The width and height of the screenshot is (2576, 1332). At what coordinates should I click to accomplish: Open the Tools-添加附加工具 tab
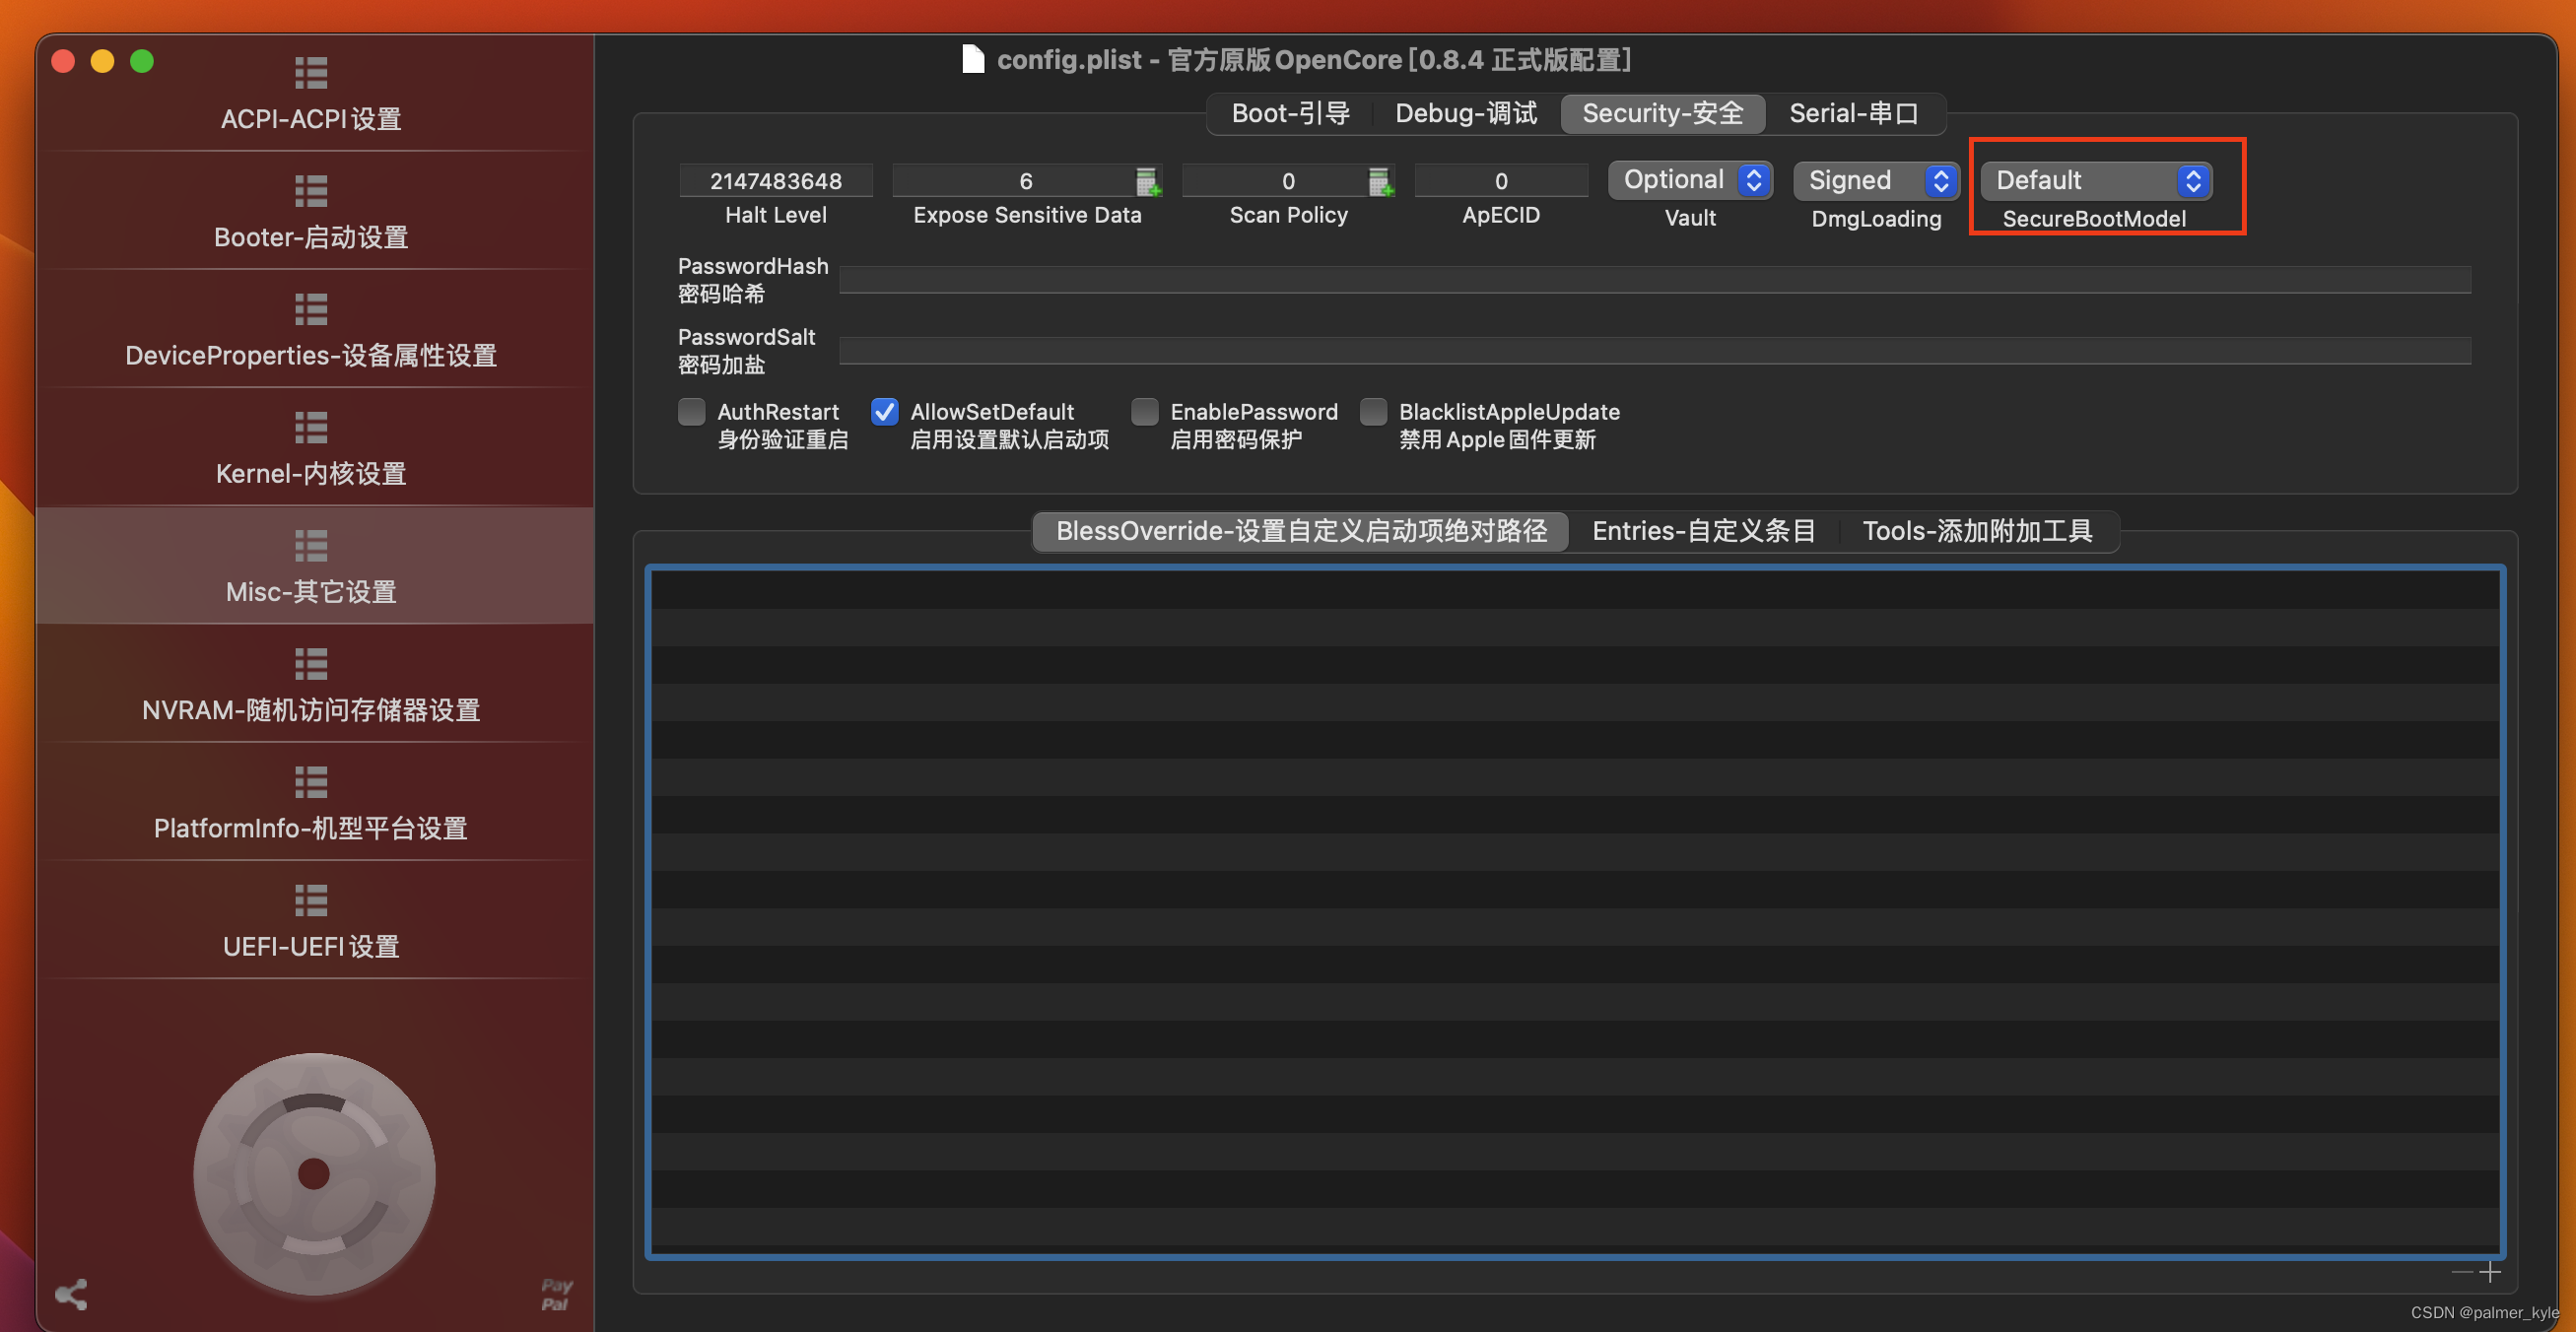coord(1976,530)
